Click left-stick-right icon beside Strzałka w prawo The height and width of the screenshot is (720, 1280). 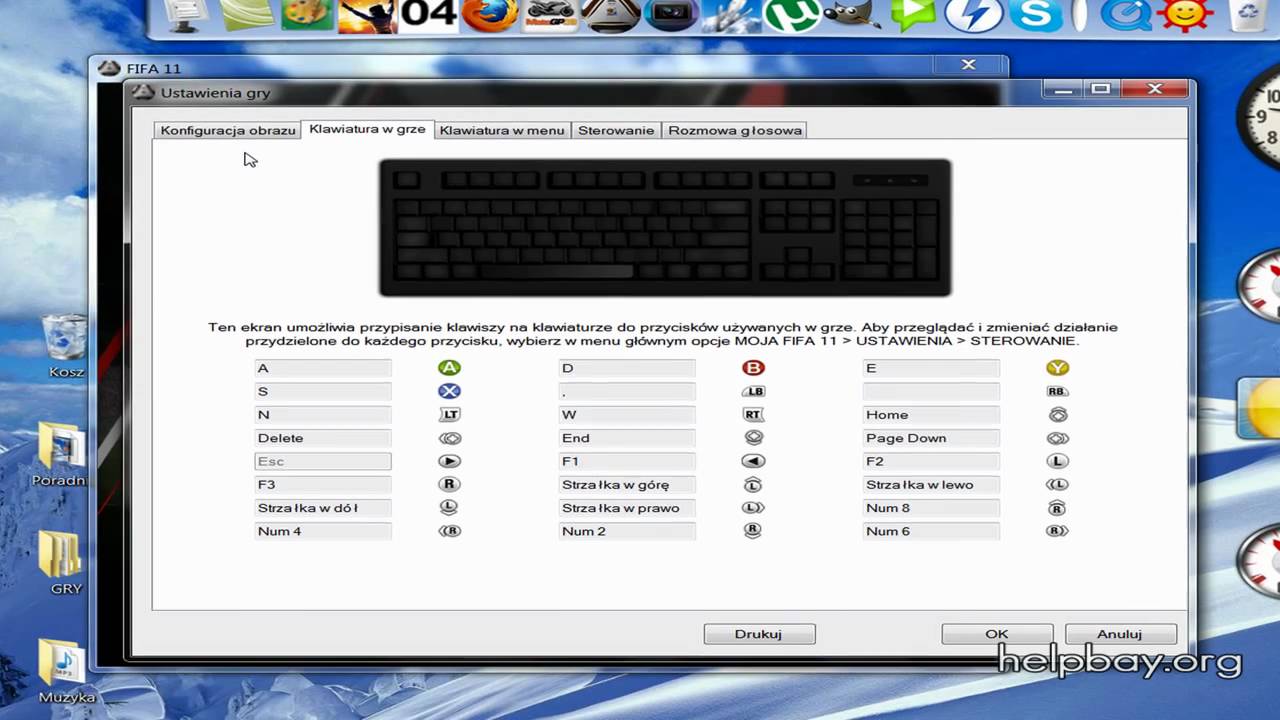tap(753, 507)
